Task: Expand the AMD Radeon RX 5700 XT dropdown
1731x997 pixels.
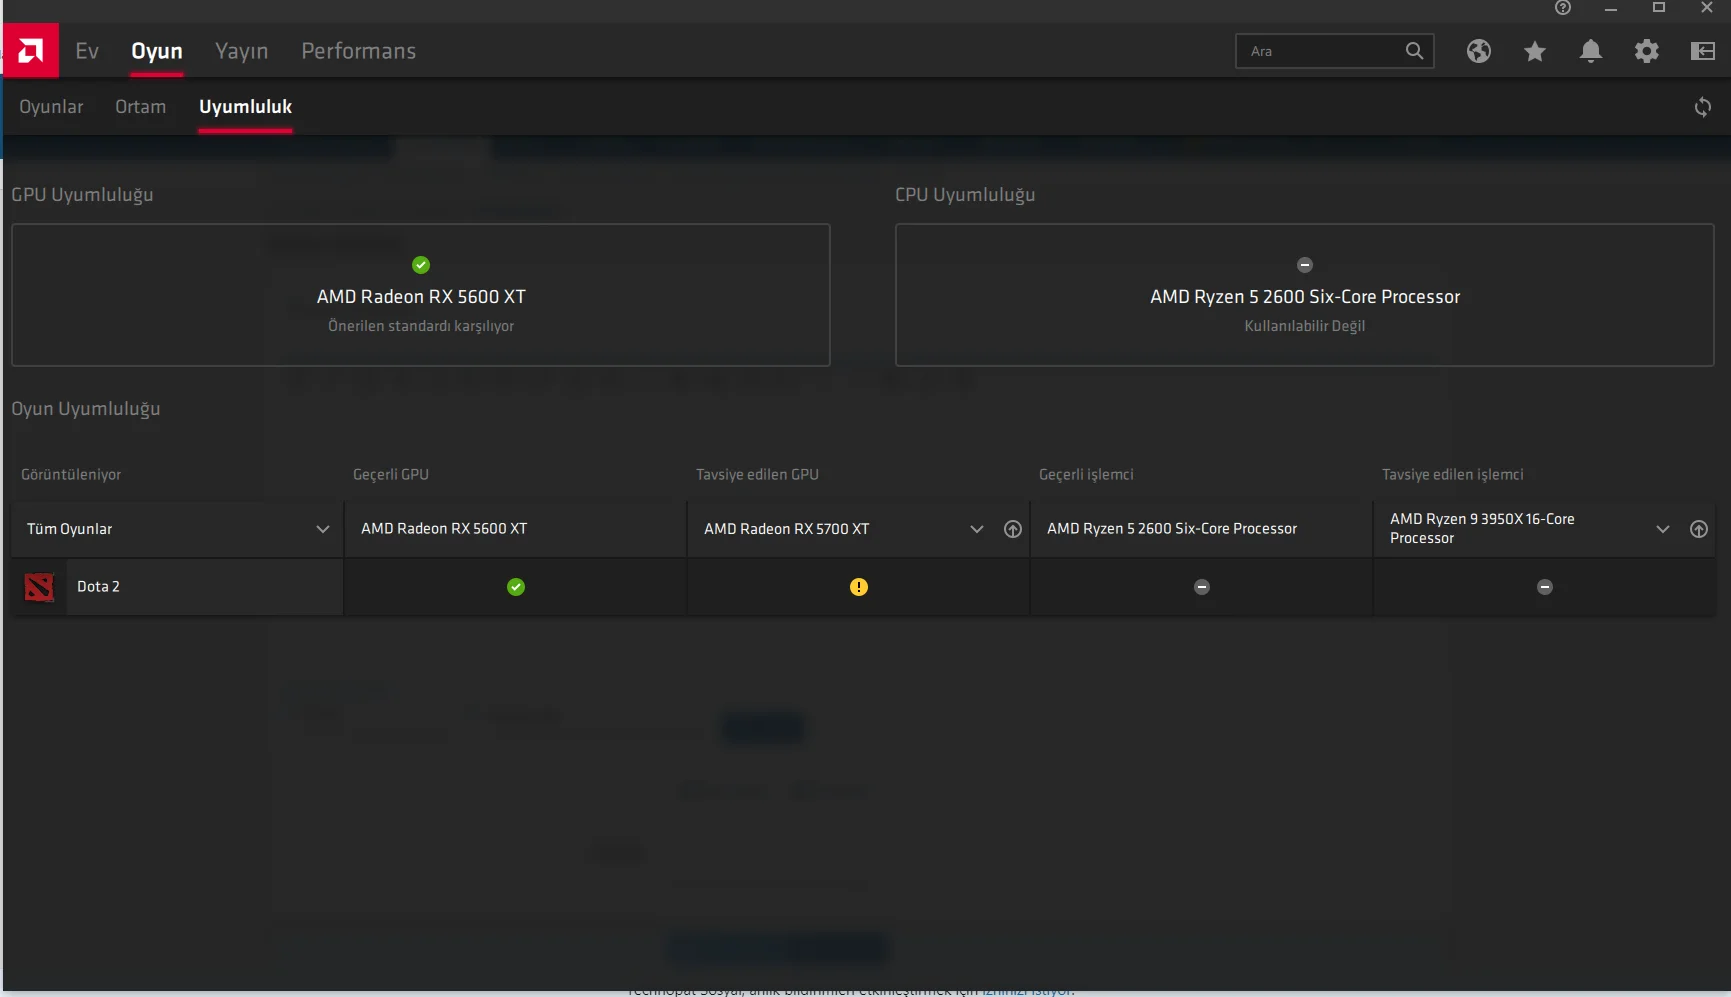Action: pos(977,529)
